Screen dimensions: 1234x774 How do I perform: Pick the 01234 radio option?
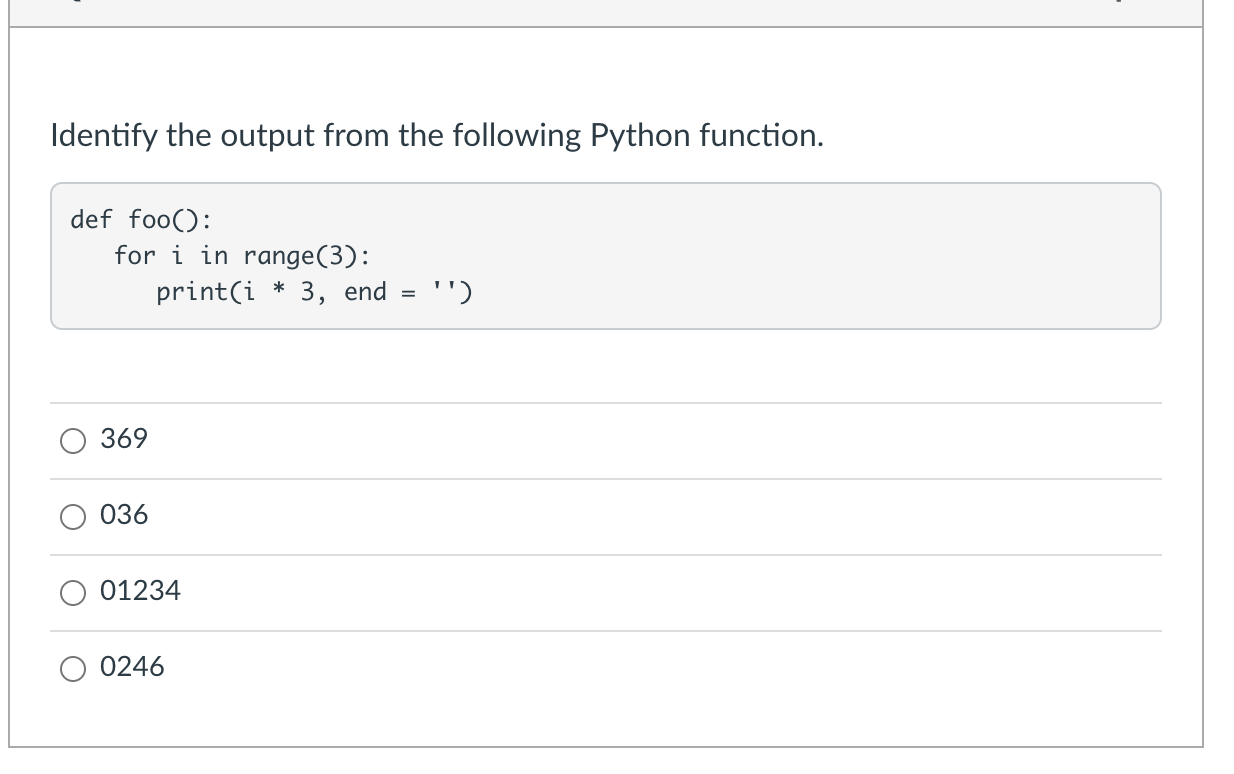pyautogui.click(x=73, y=593)
